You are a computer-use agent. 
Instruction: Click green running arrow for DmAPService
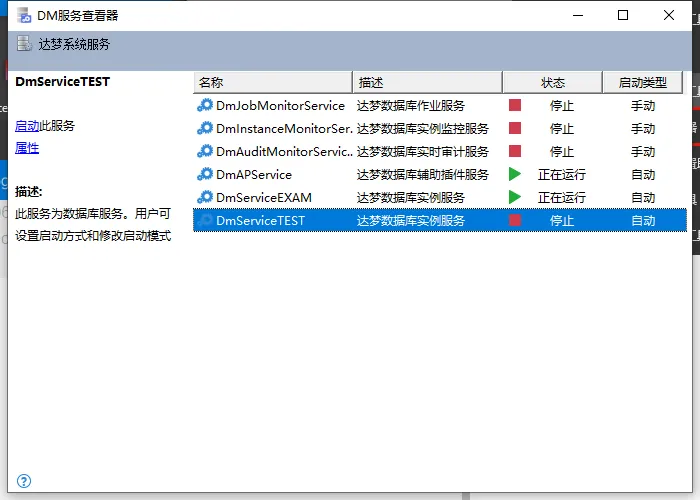tap(515, 174)
